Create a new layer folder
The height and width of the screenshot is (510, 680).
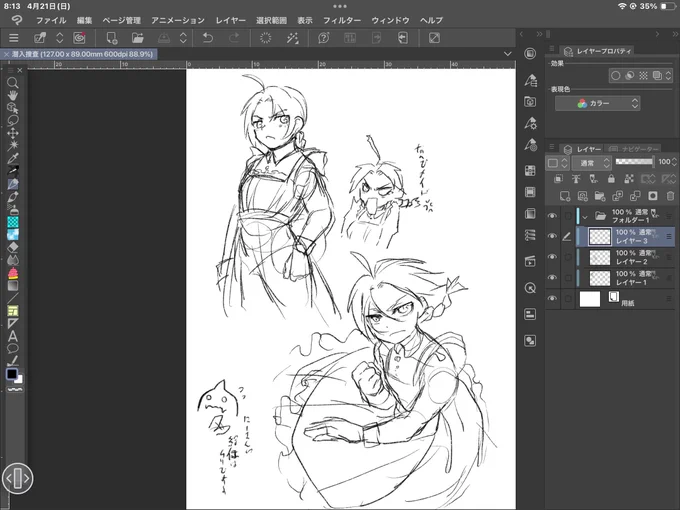[600, 196]
